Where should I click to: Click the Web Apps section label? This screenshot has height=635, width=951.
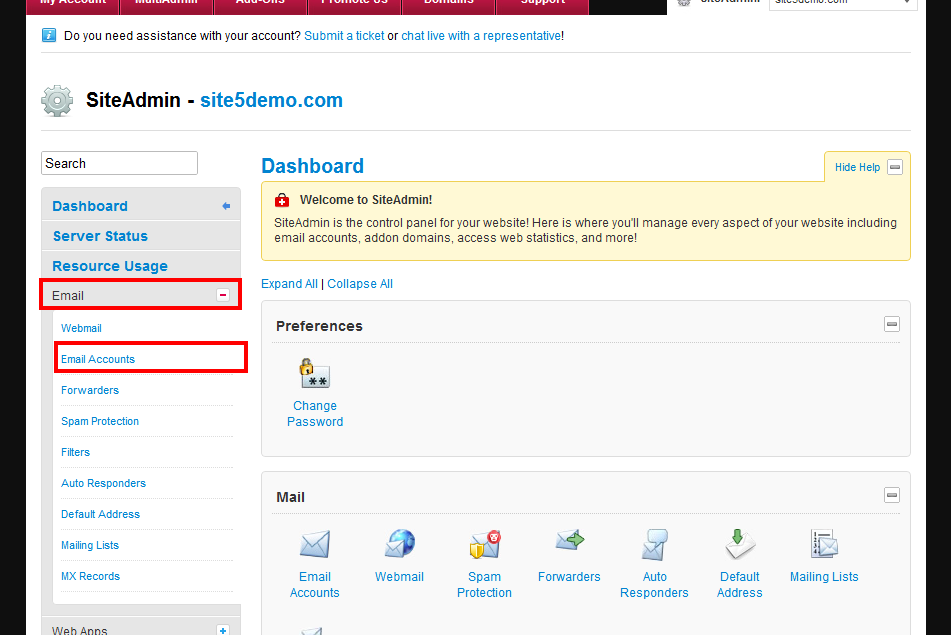79,630
